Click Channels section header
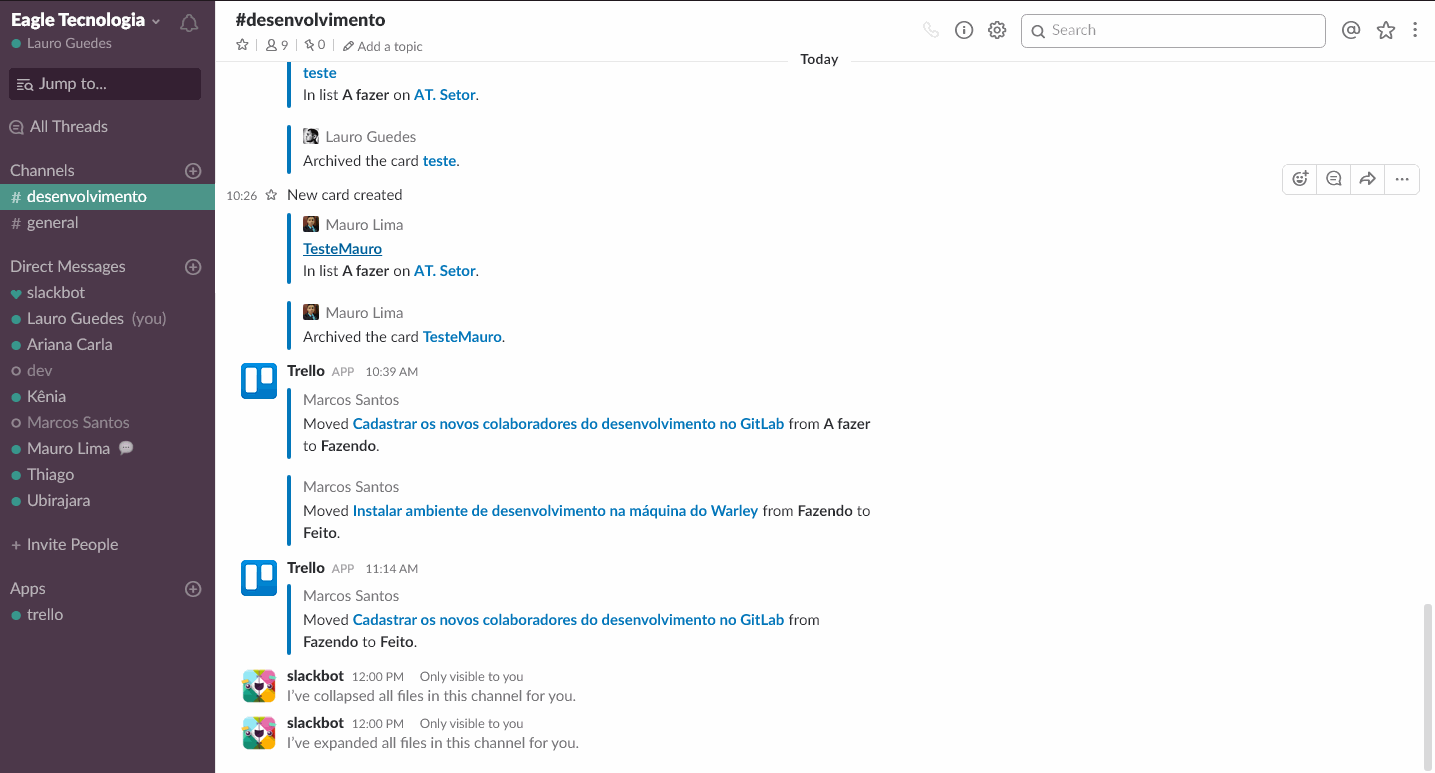This screenshot has width=1435, height=773. tap(42, 171)
